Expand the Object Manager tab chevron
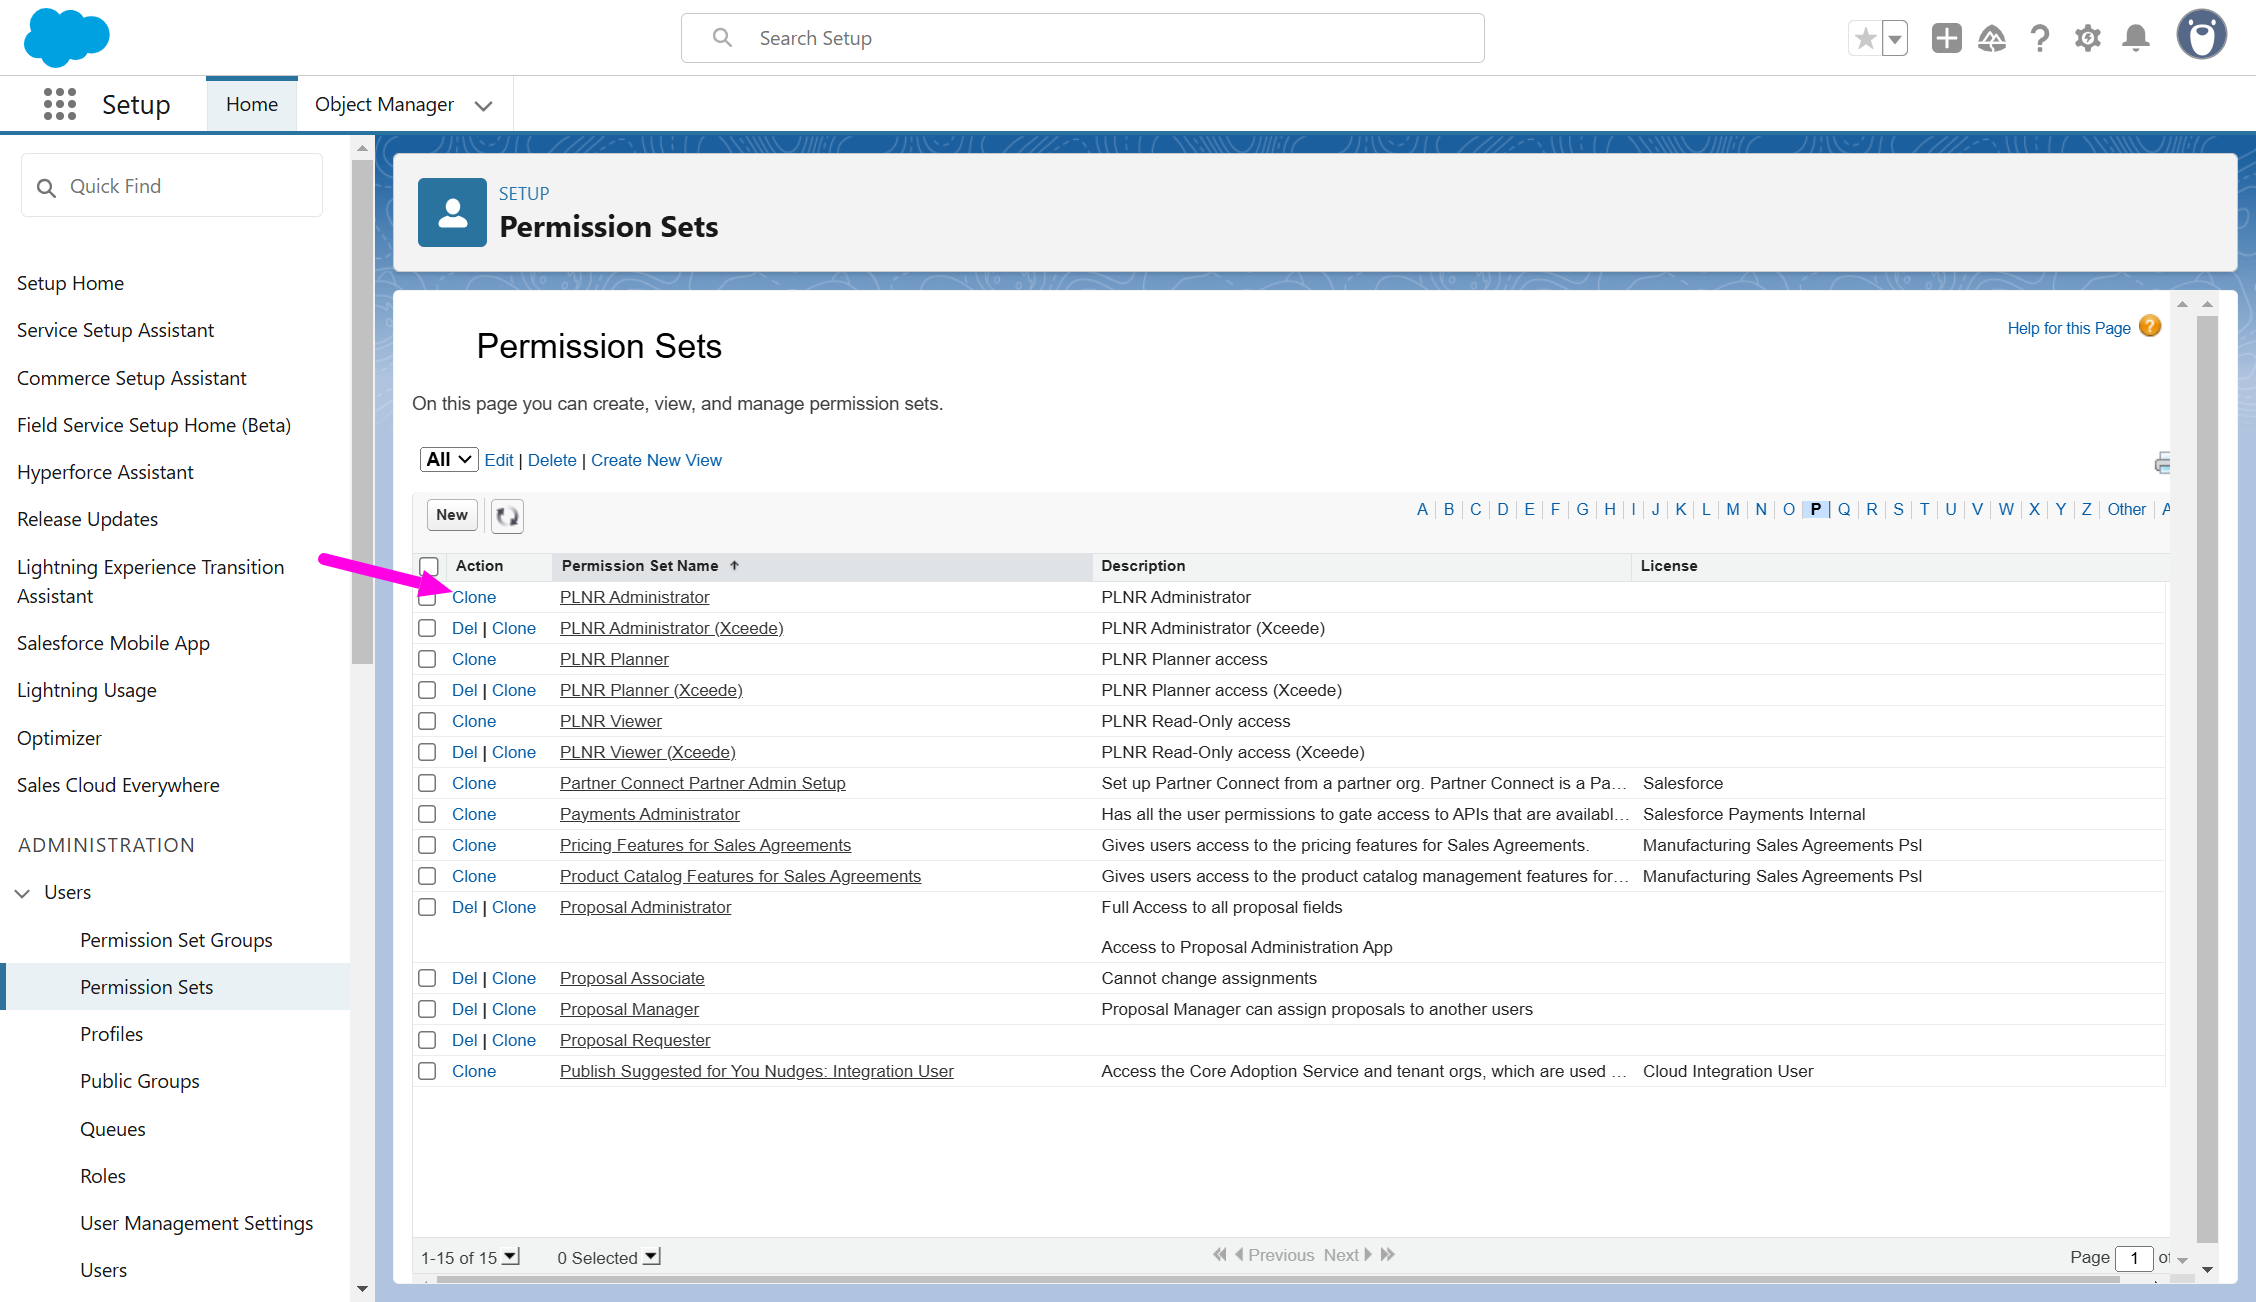Image resolution: width=2256 pixels, height=1302 pixels. pyautogui.click(x=484, y=105)
